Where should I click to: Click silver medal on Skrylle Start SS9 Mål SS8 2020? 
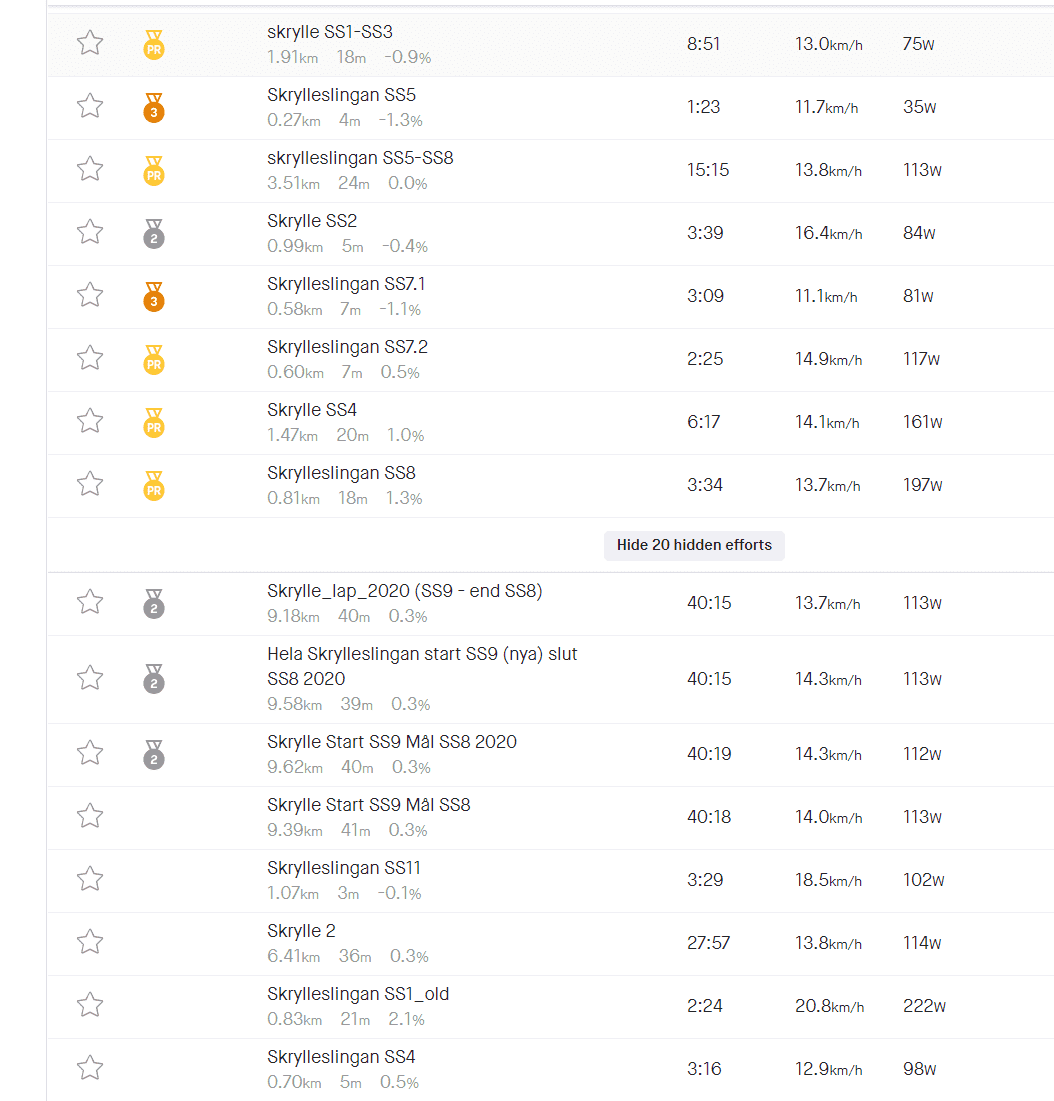(154, 755)
